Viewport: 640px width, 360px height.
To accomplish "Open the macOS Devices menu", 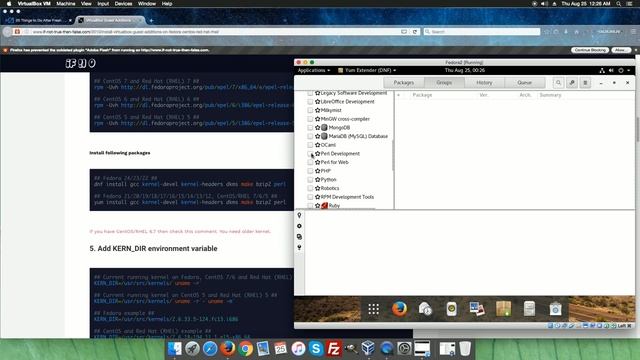I will (123, 4).
